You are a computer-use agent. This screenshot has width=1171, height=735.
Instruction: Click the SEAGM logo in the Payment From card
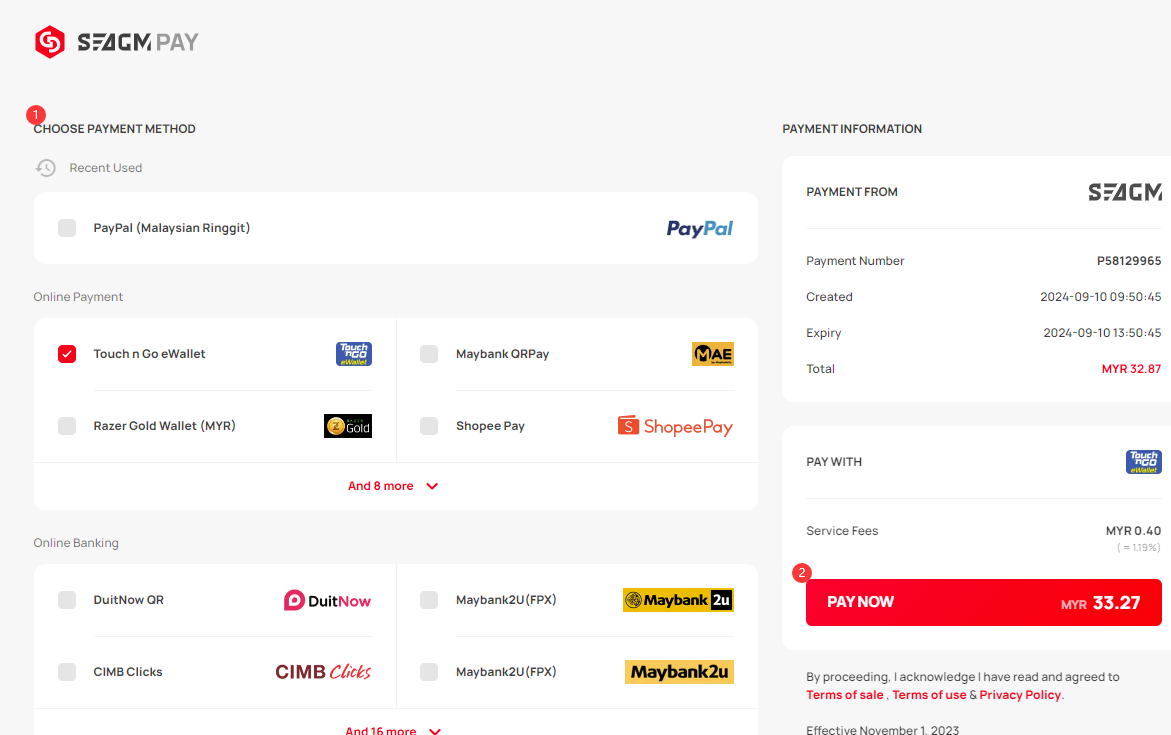pos(1125,192)
